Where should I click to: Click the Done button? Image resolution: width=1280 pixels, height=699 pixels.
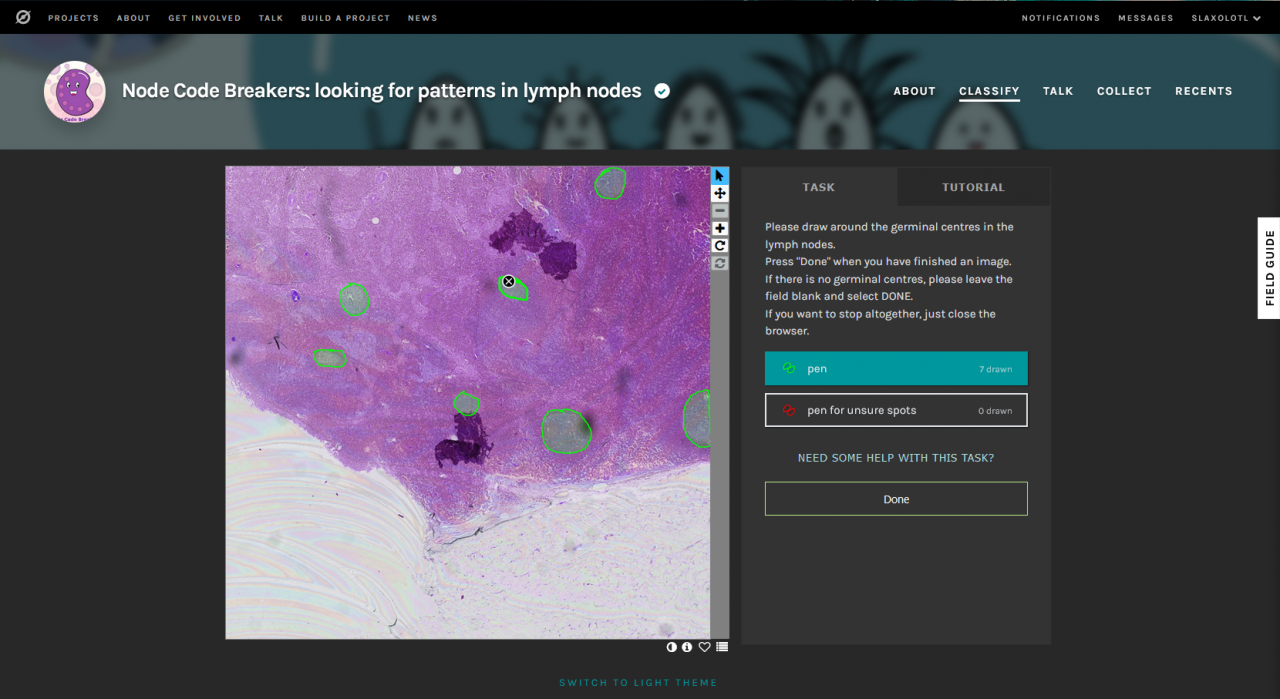(x=896, y=499)
